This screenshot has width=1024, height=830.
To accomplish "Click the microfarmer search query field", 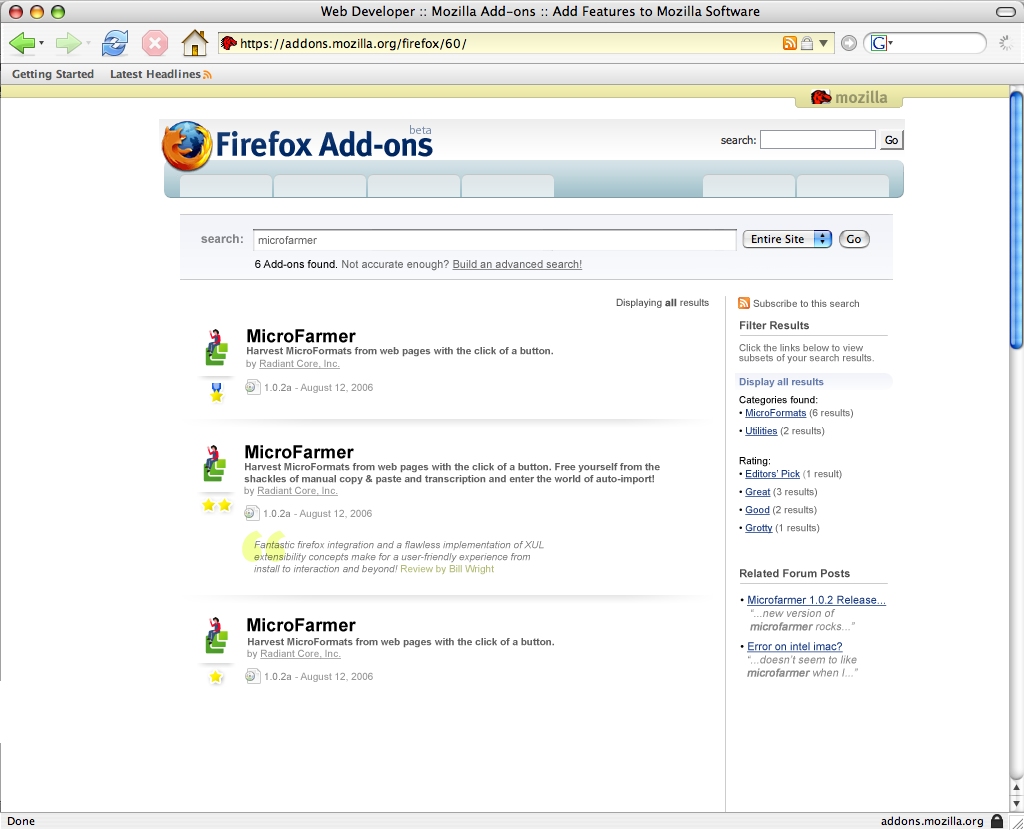I will (494, 240).
